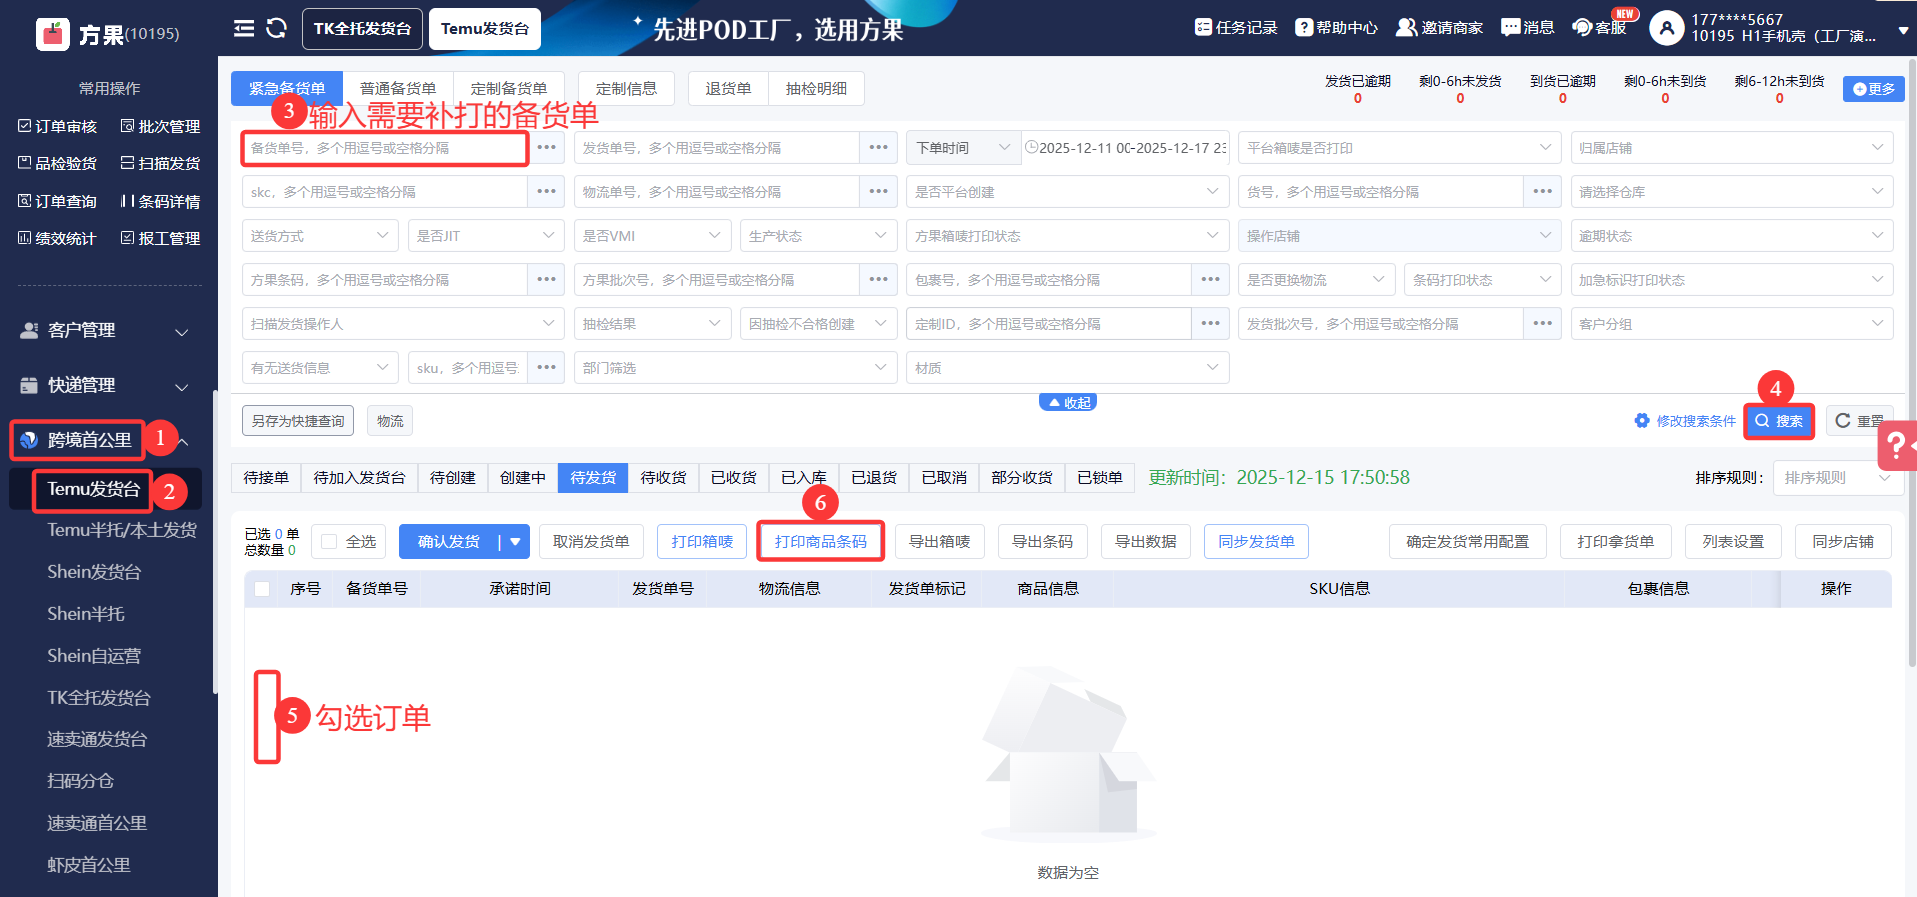Open Temu发货台 sidebar item
This screenshot has height=897, width=1917.
(94, 489)
